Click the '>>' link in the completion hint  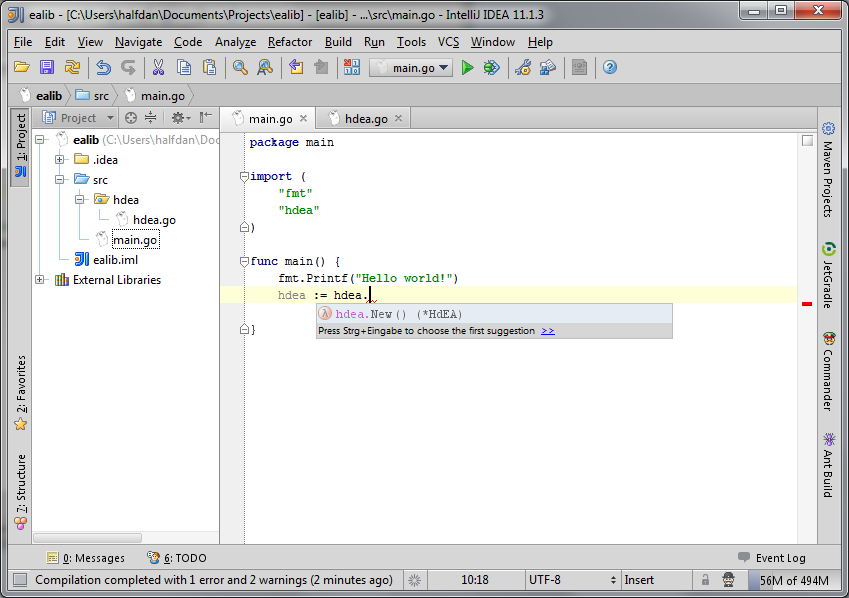point(548,331)
